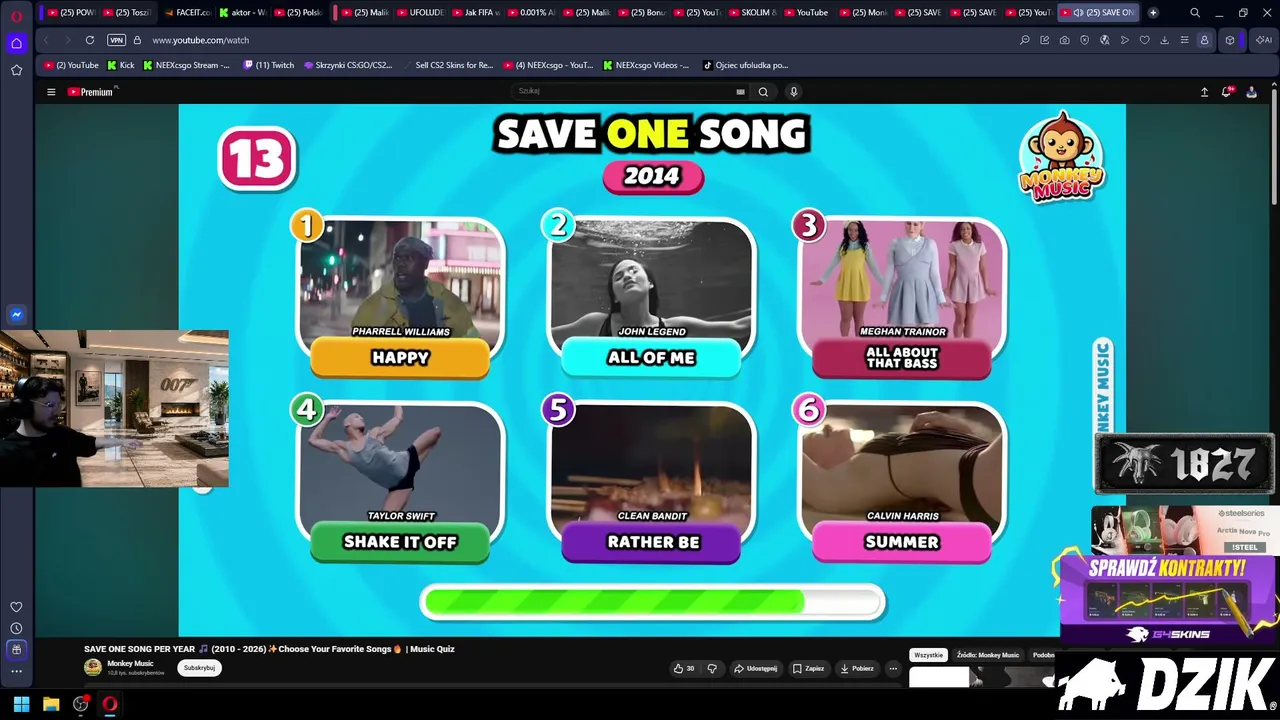Click the heart icon in address bar
This screenshot has height=720, width=1280.
pyautogui.click(x=1144, y=40)
